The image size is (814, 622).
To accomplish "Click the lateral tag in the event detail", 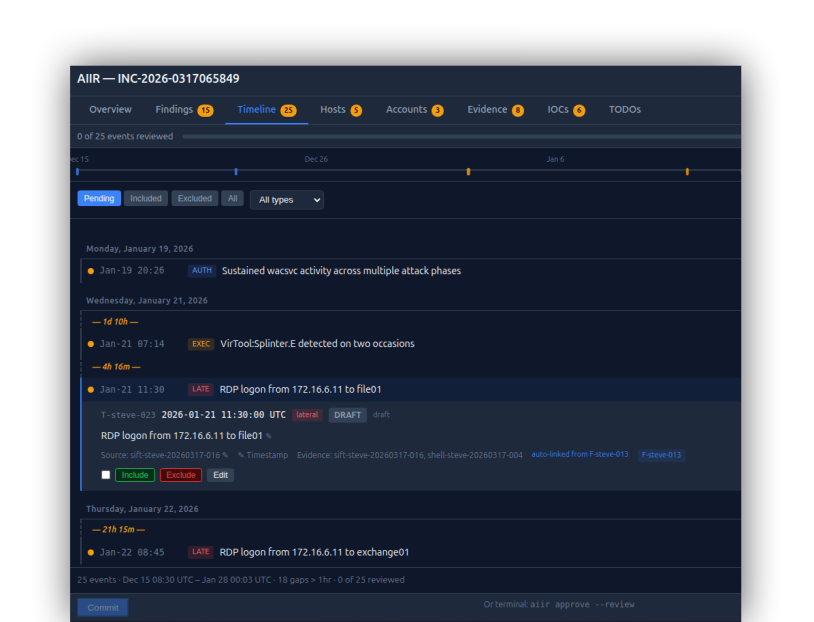I will click(307, 414).
